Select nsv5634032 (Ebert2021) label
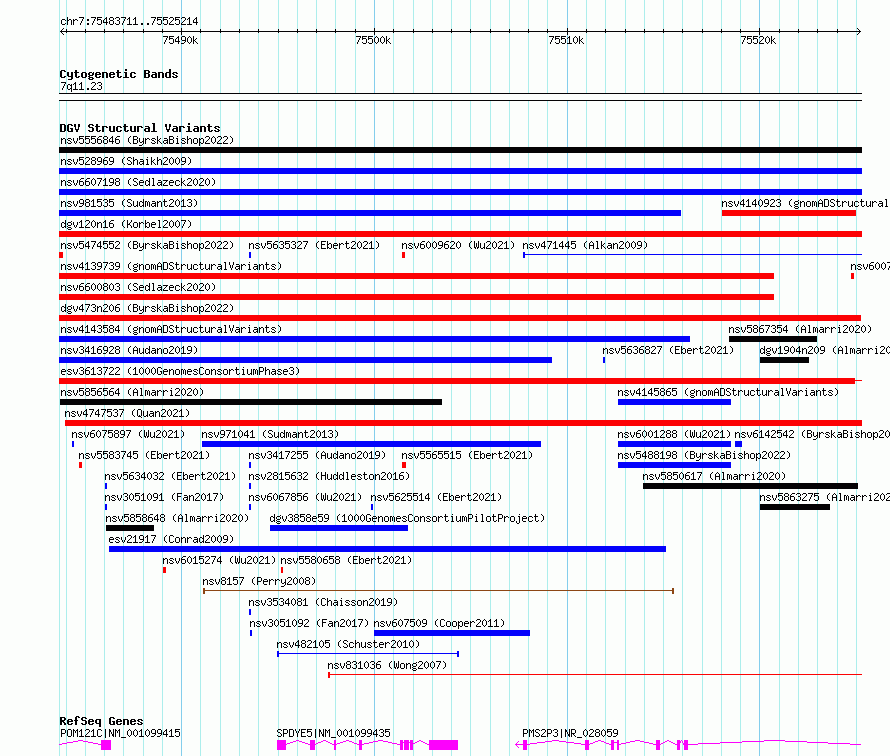 point(170,476)
